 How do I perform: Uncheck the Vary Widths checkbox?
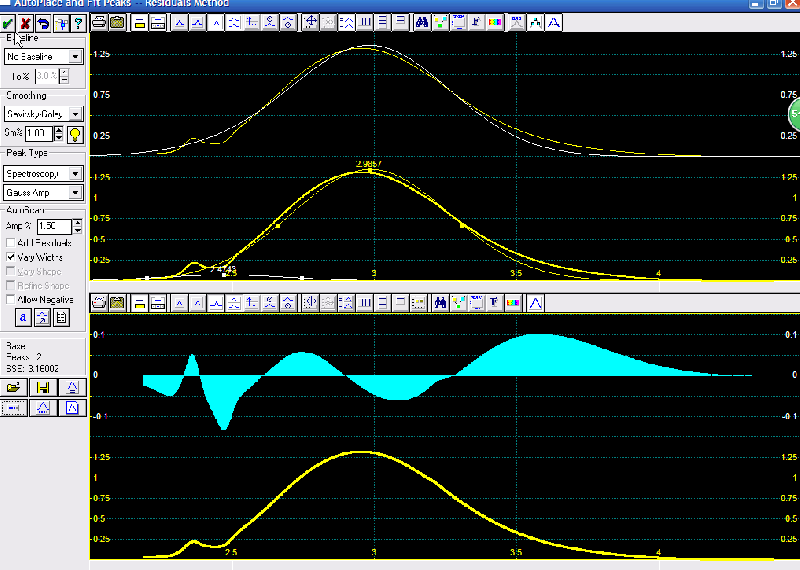(10, 257)
